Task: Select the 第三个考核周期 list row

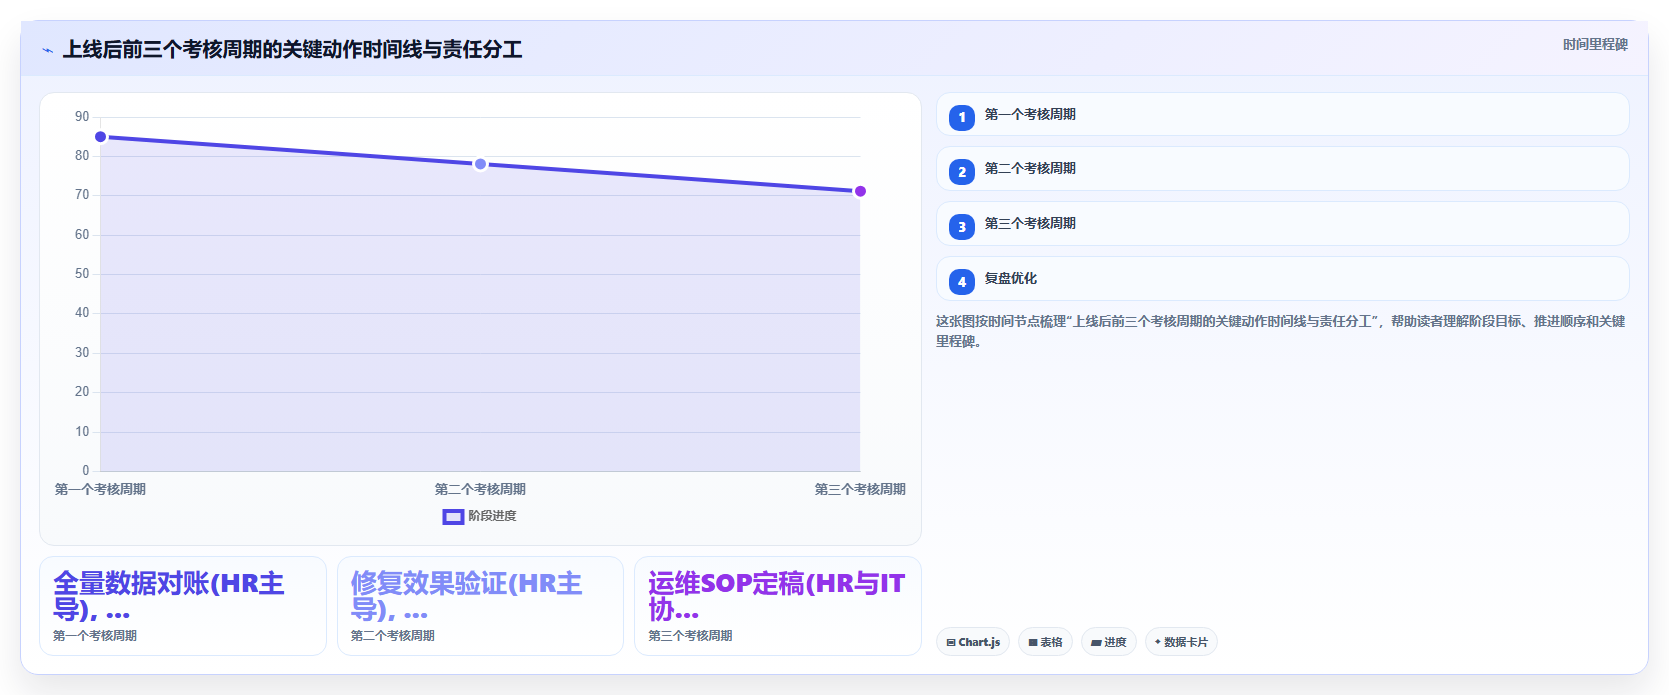Action: 1283,224
